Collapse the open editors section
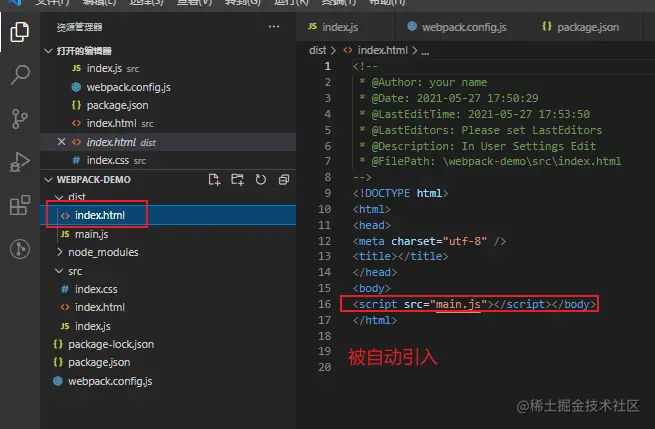This screenshot has height=429, width=655. 48,51
